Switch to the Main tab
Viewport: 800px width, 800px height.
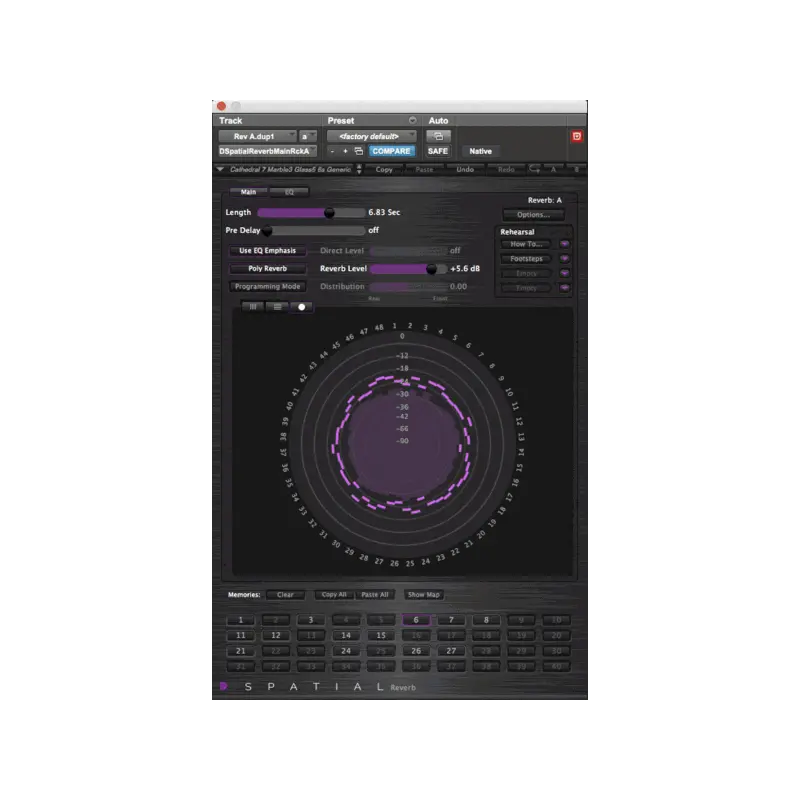point(248,192)
